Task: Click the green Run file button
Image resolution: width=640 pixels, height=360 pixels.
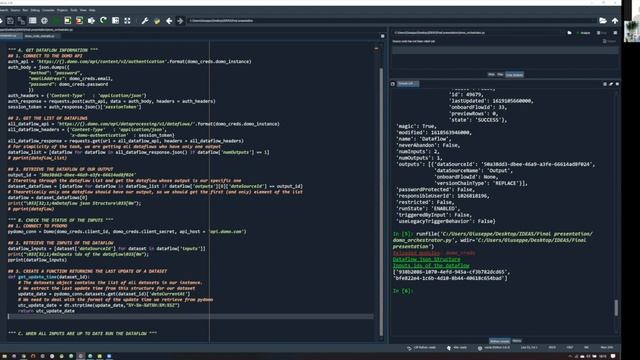Action: 56,20
